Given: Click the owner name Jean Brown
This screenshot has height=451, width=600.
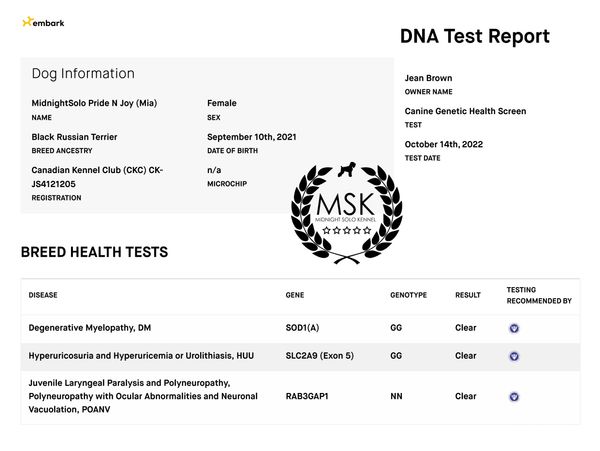Looking at the screenshot, I should (428, 78).
